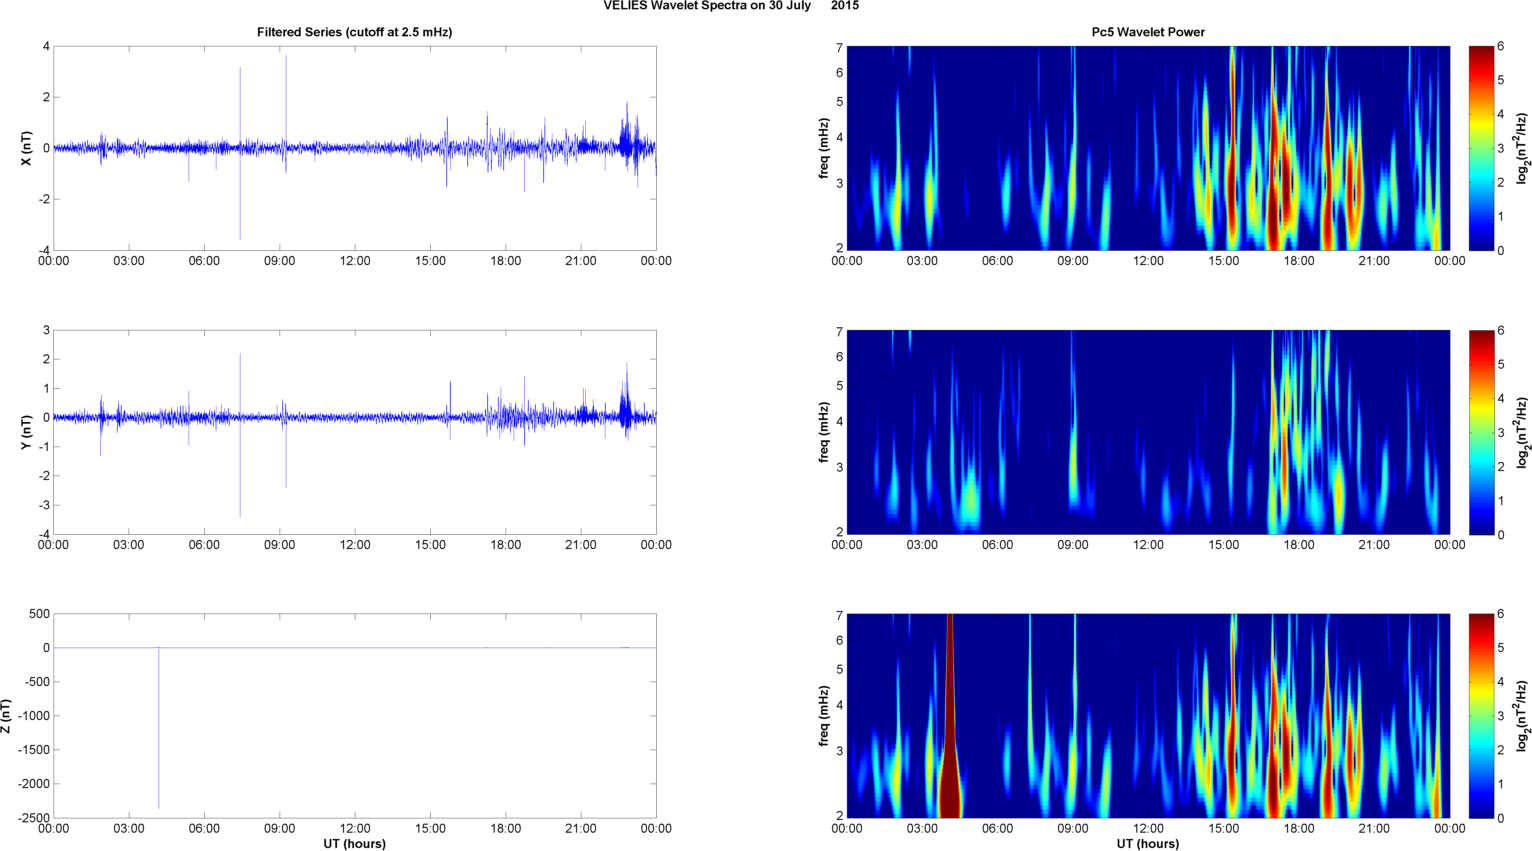1532x851 pixels.
Task: Click the log2(nT²/Hz) label of the top color bar
Action: [x=1523, y=148]
